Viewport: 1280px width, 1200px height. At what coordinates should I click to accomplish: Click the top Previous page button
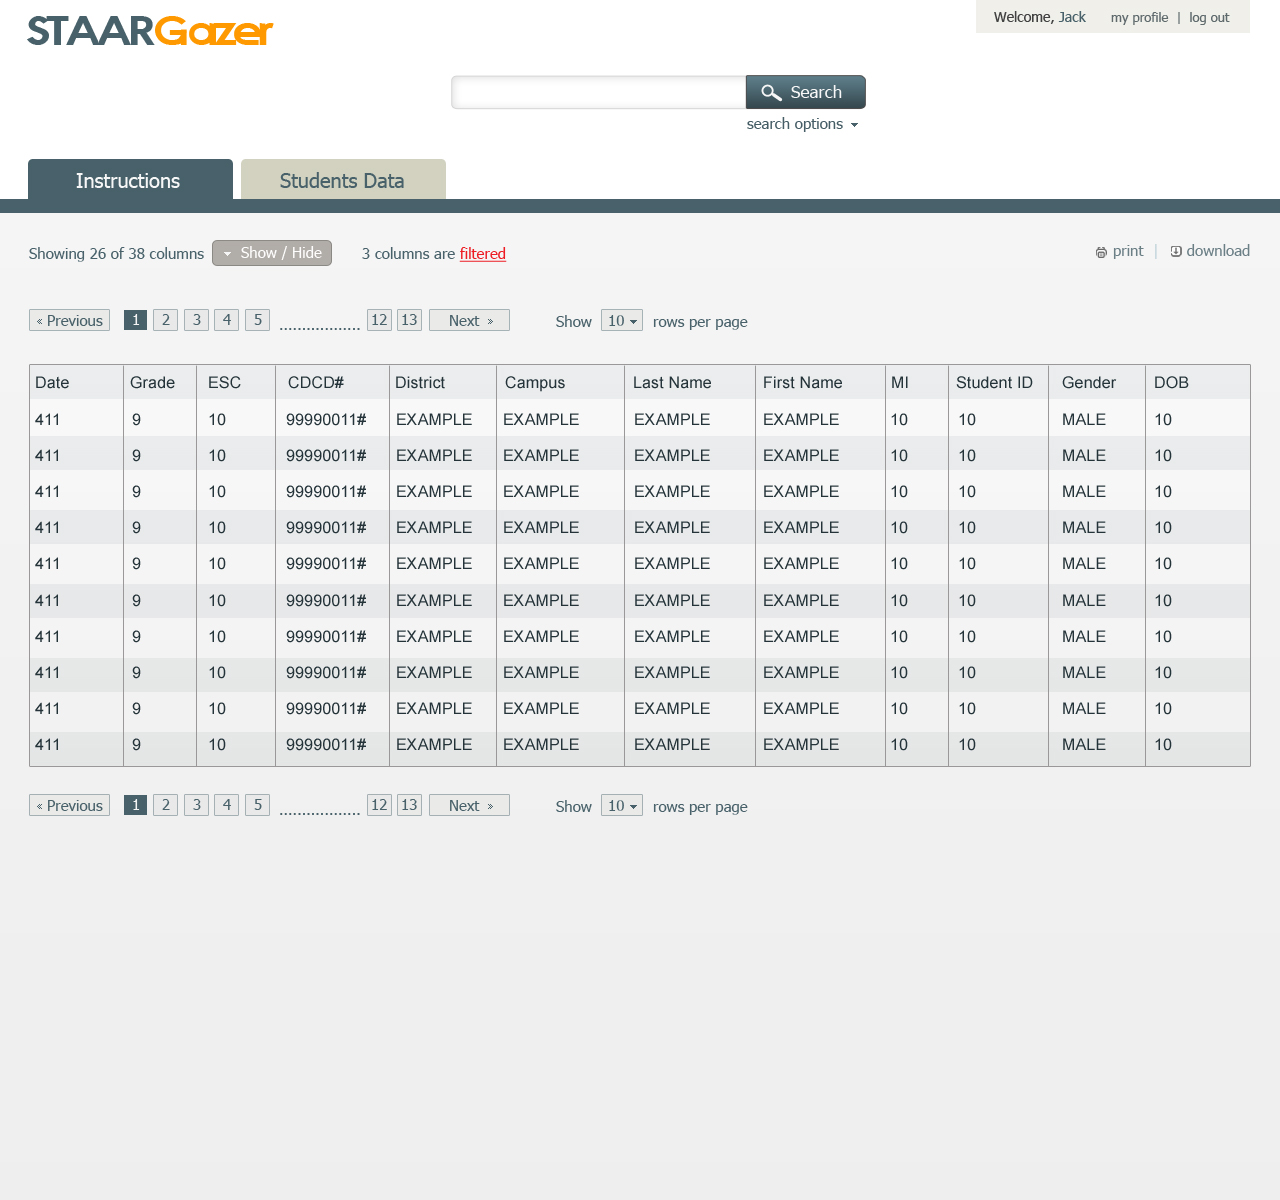(x=69, y=320)
